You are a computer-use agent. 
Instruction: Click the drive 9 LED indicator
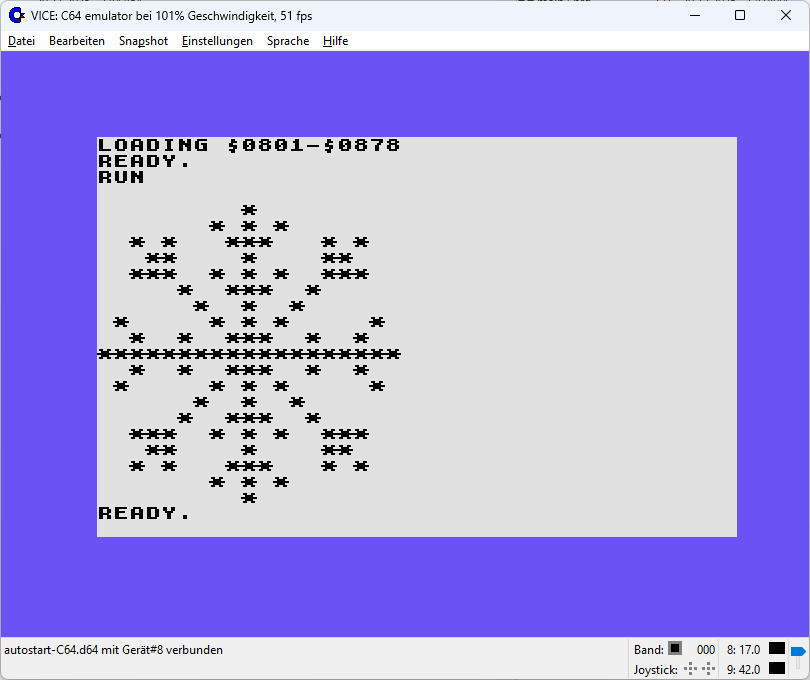pos(776,669)
